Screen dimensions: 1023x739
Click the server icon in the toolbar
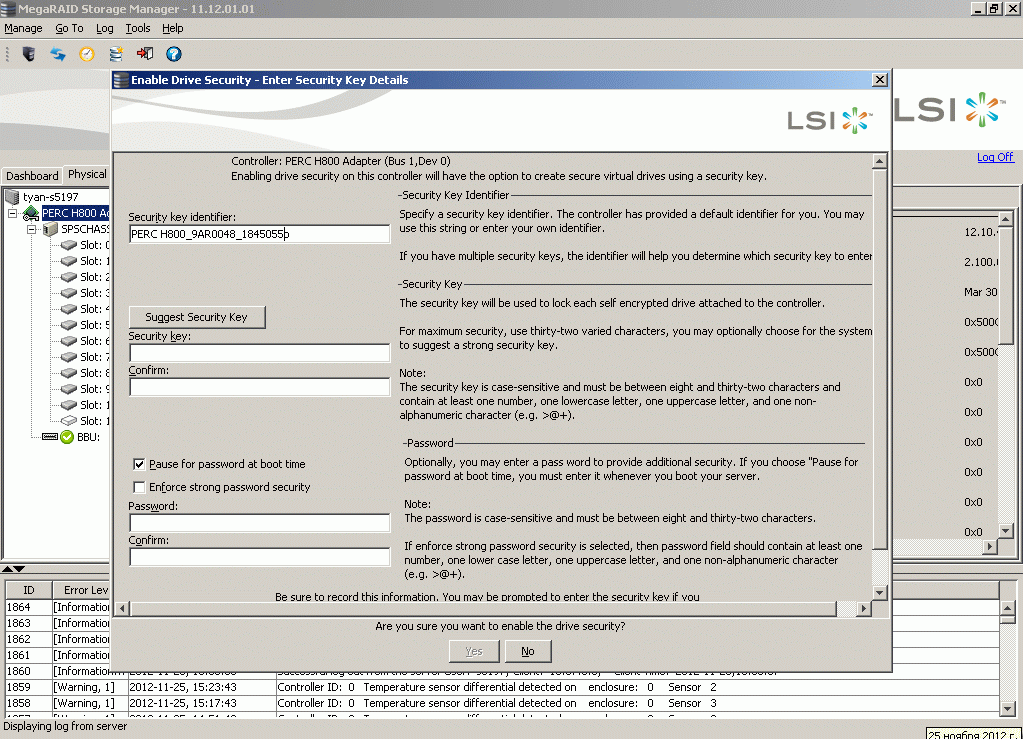coord(28,54)
